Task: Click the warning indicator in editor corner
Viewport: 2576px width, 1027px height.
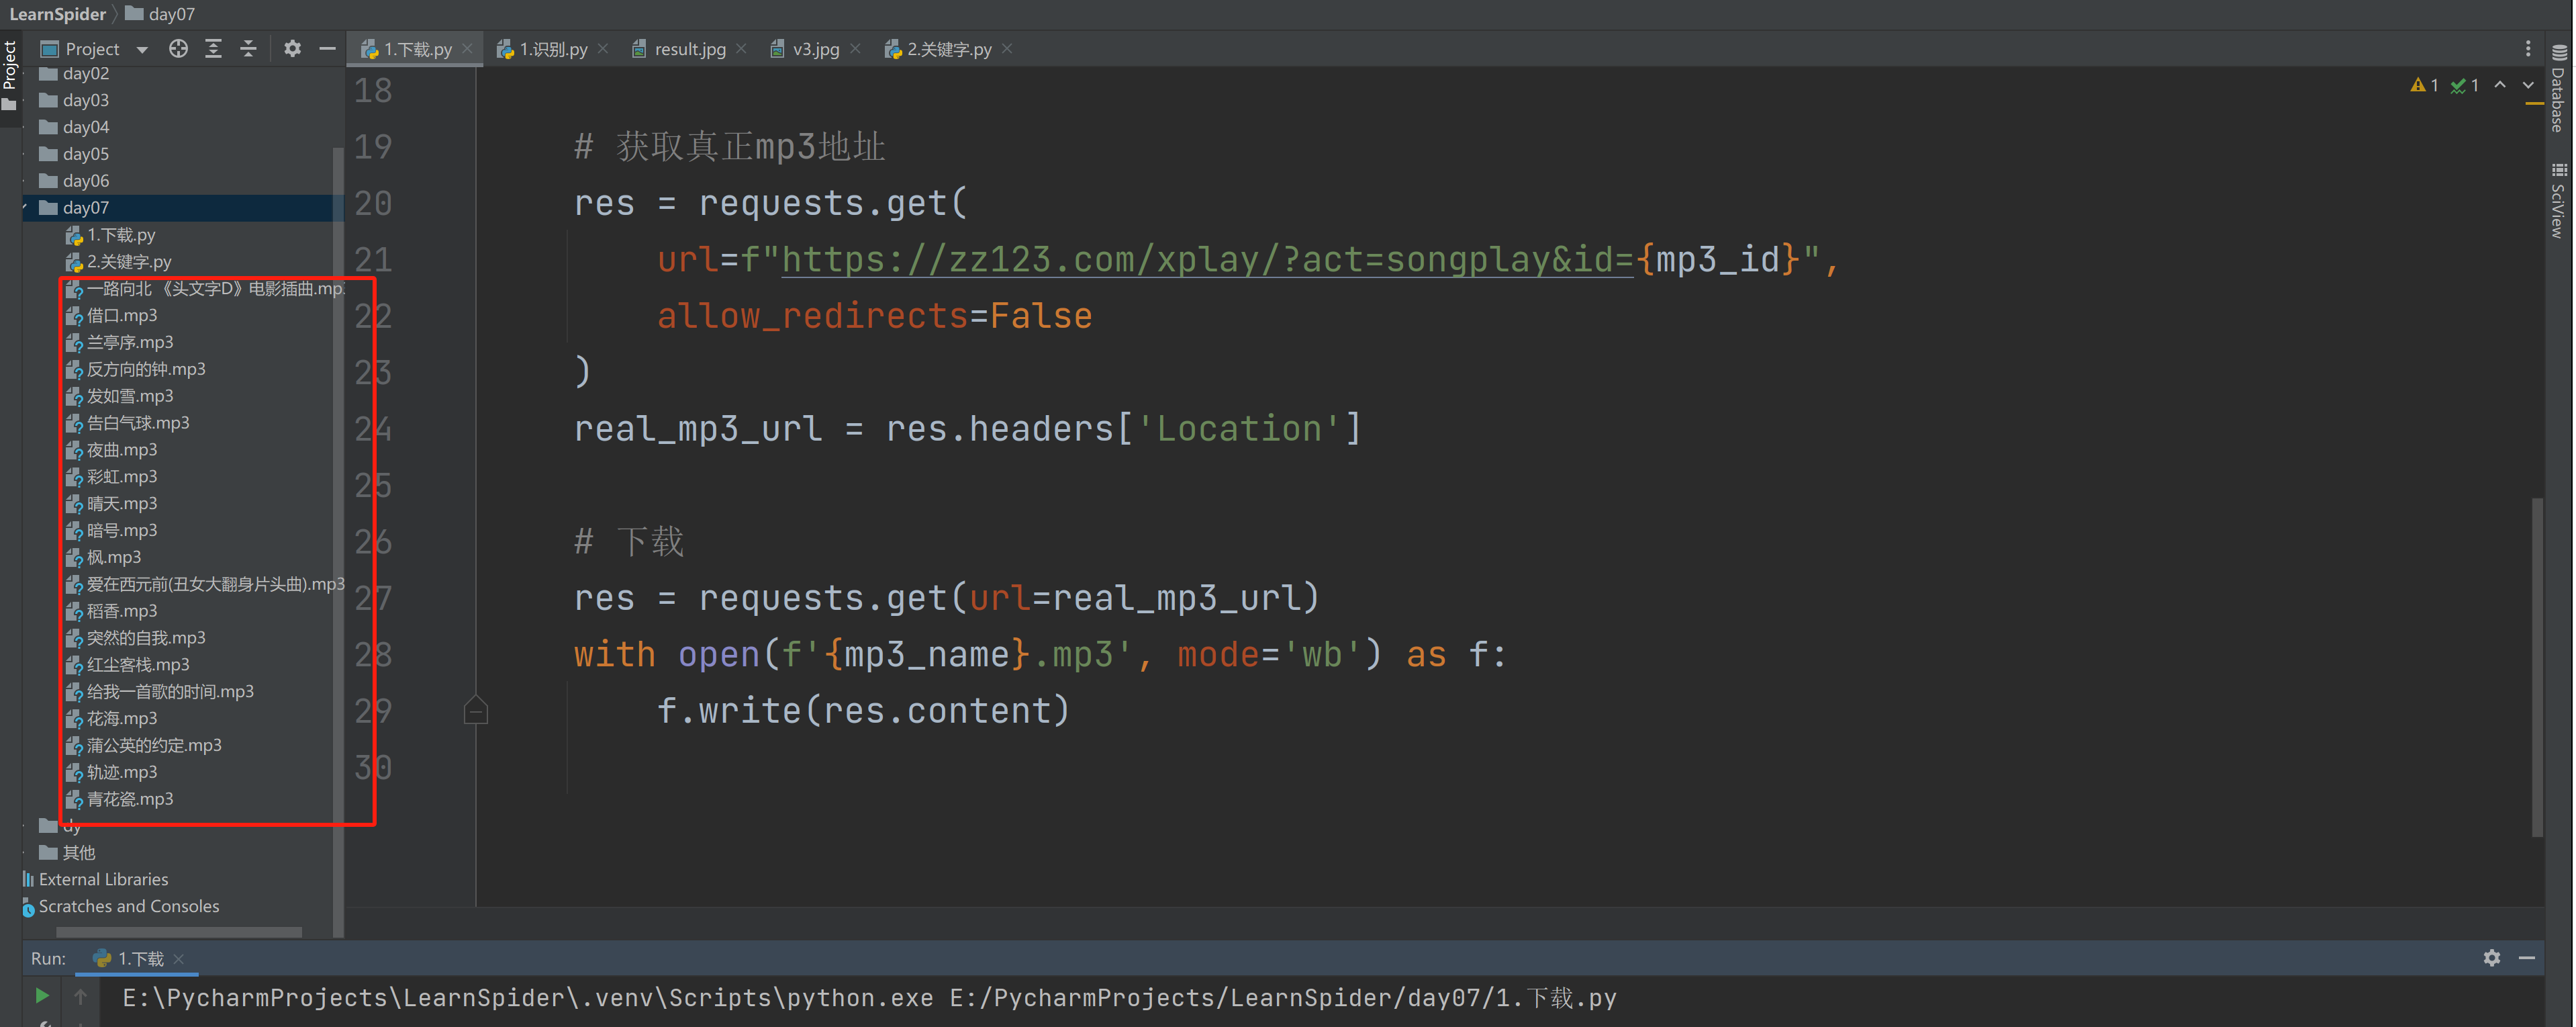Action: click(x=2424, y=85)
